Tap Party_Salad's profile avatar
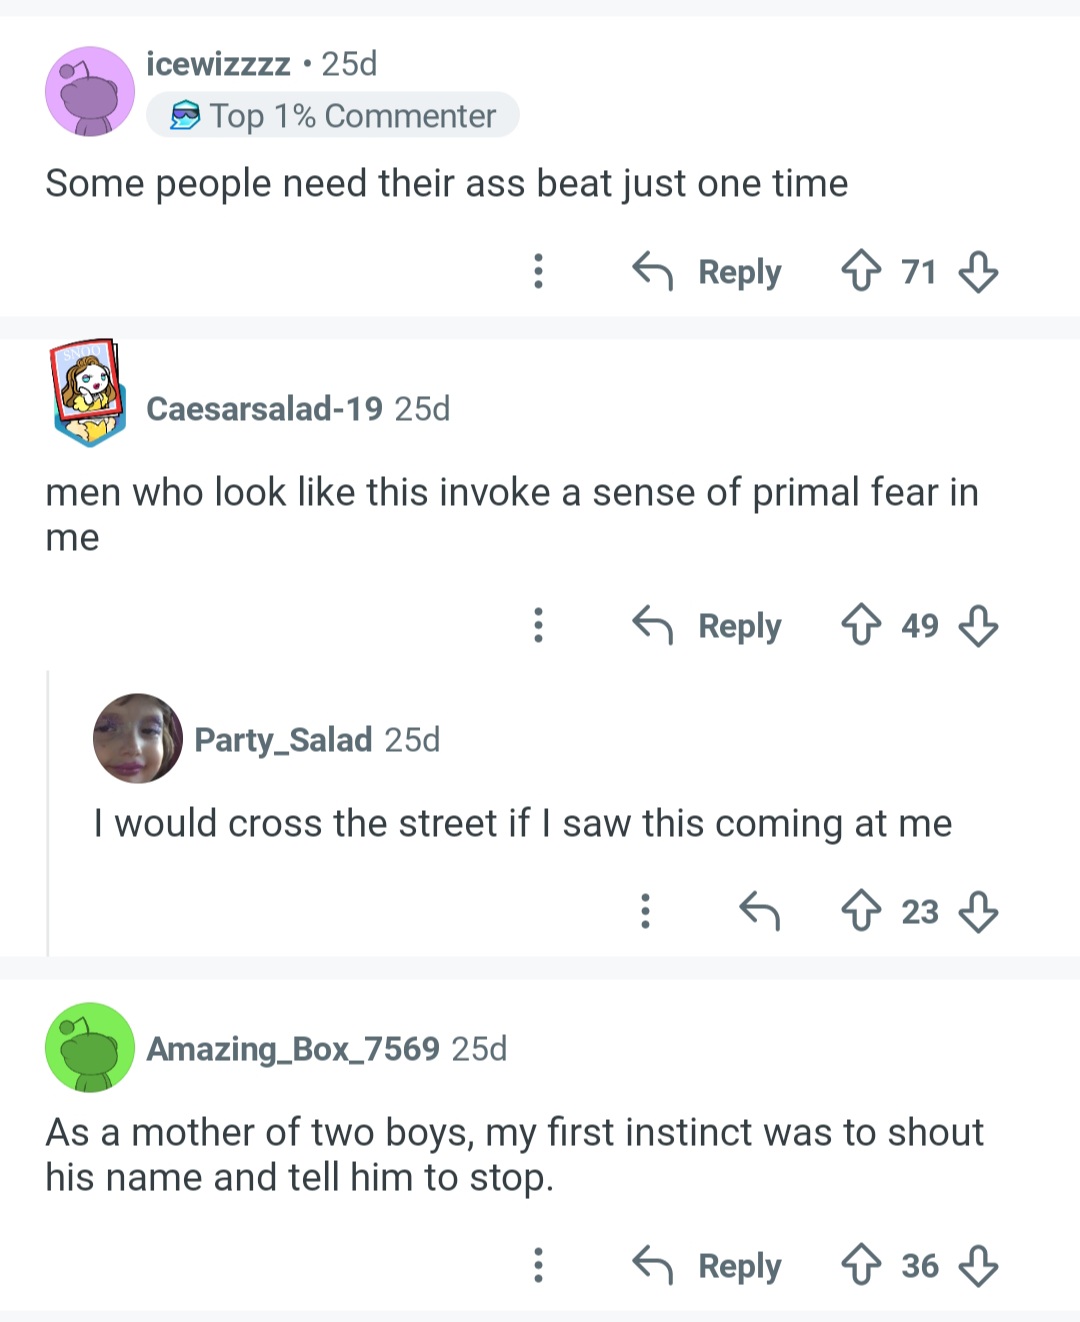 click(x=138, y=738)
